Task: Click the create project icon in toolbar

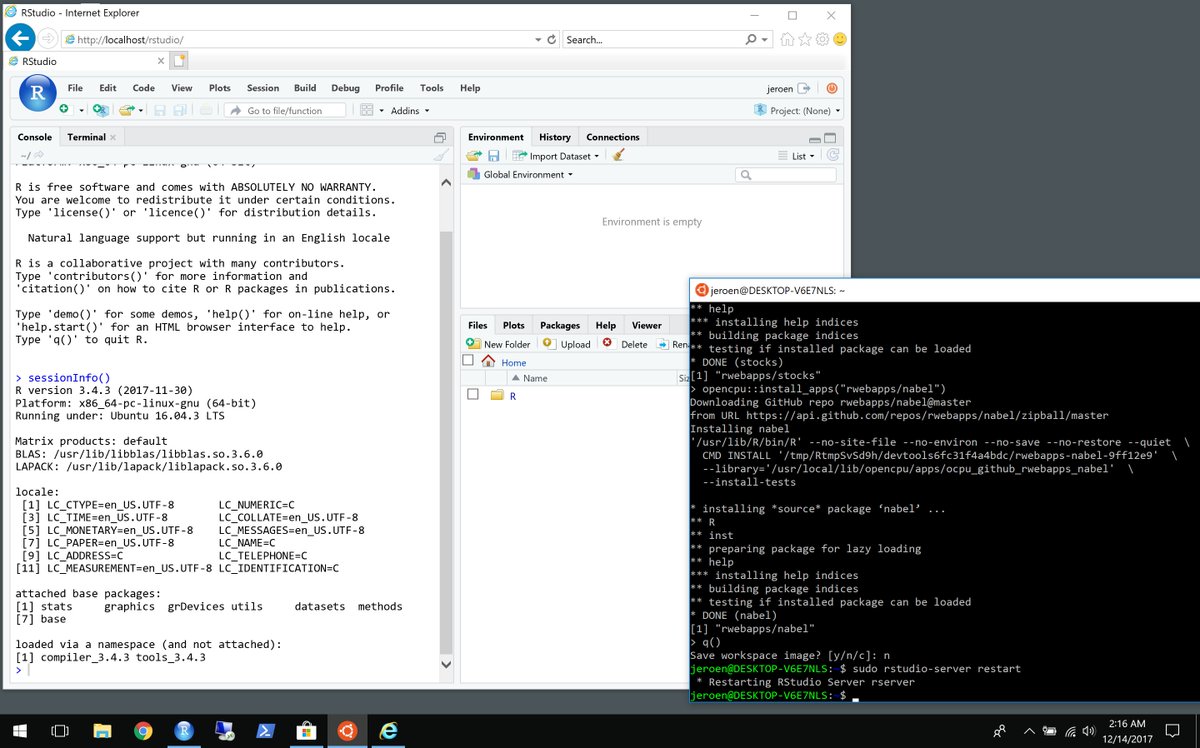Action: pyautogui.click(x=100, y=110)
